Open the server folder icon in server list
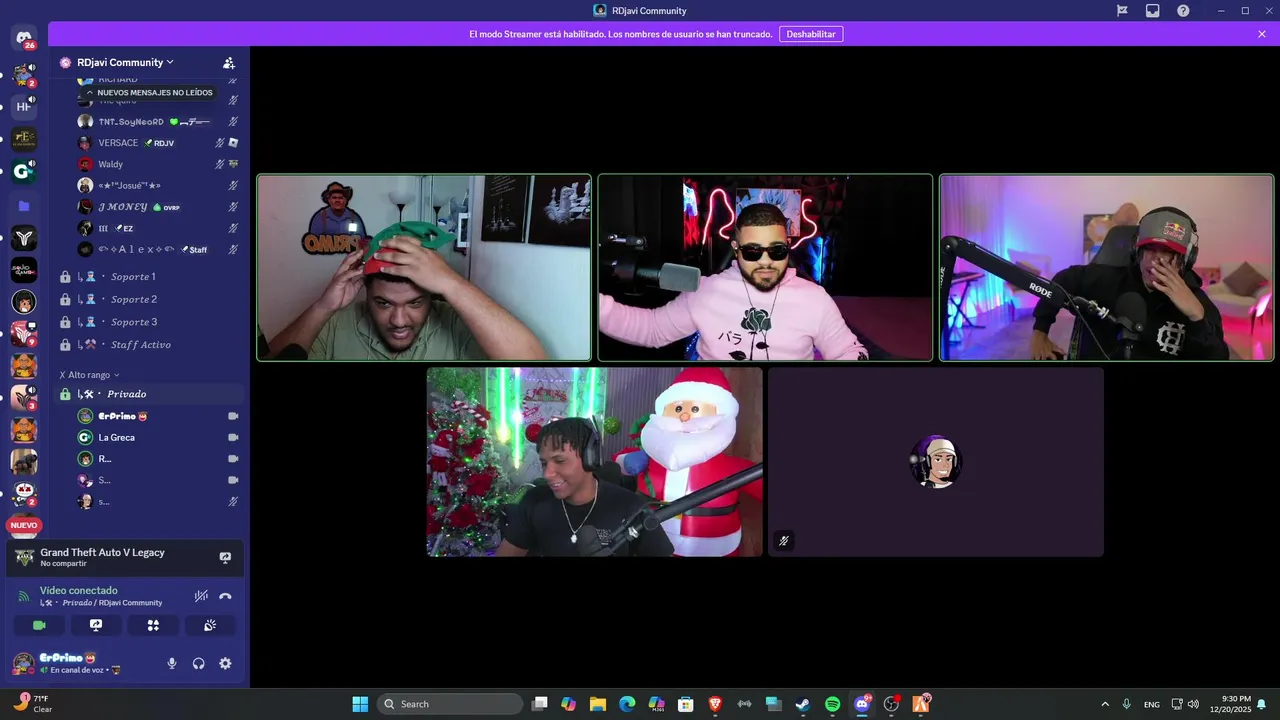Screen dimensions: 1280x720 coord(24,206)
